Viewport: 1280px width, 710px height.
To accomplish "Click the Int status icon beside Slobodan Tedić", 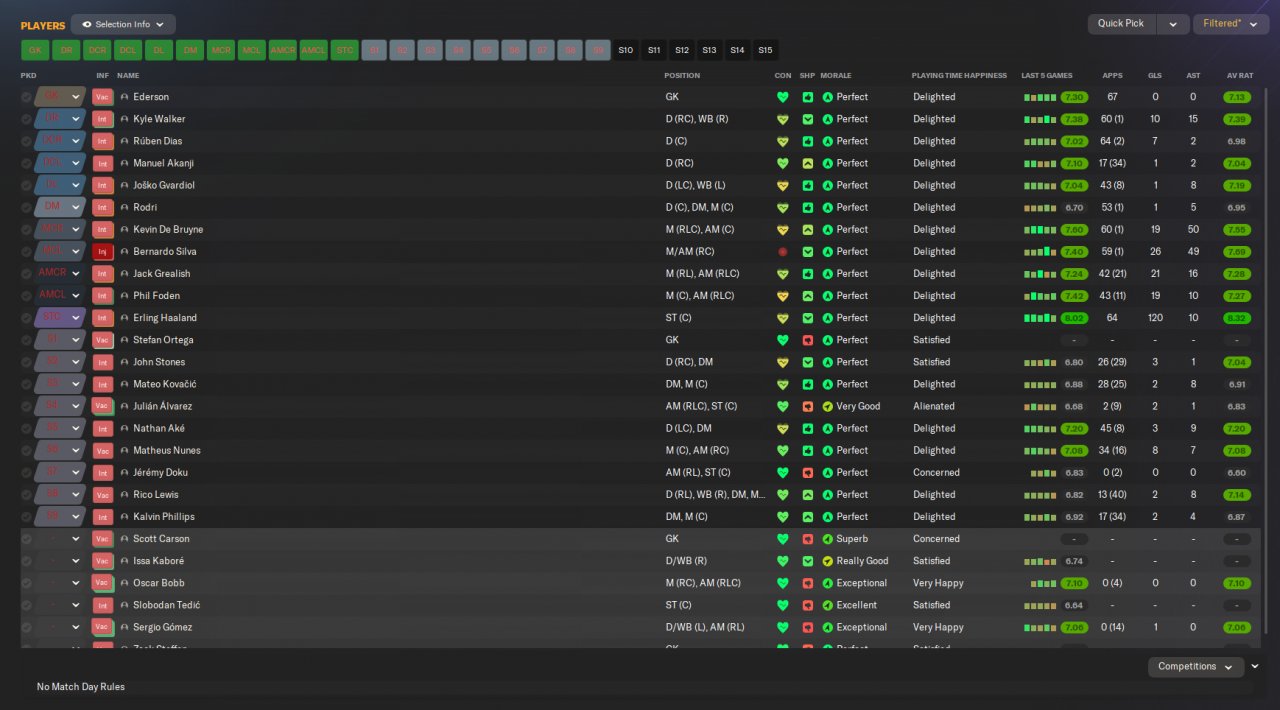I will click(x=102, y=605).
